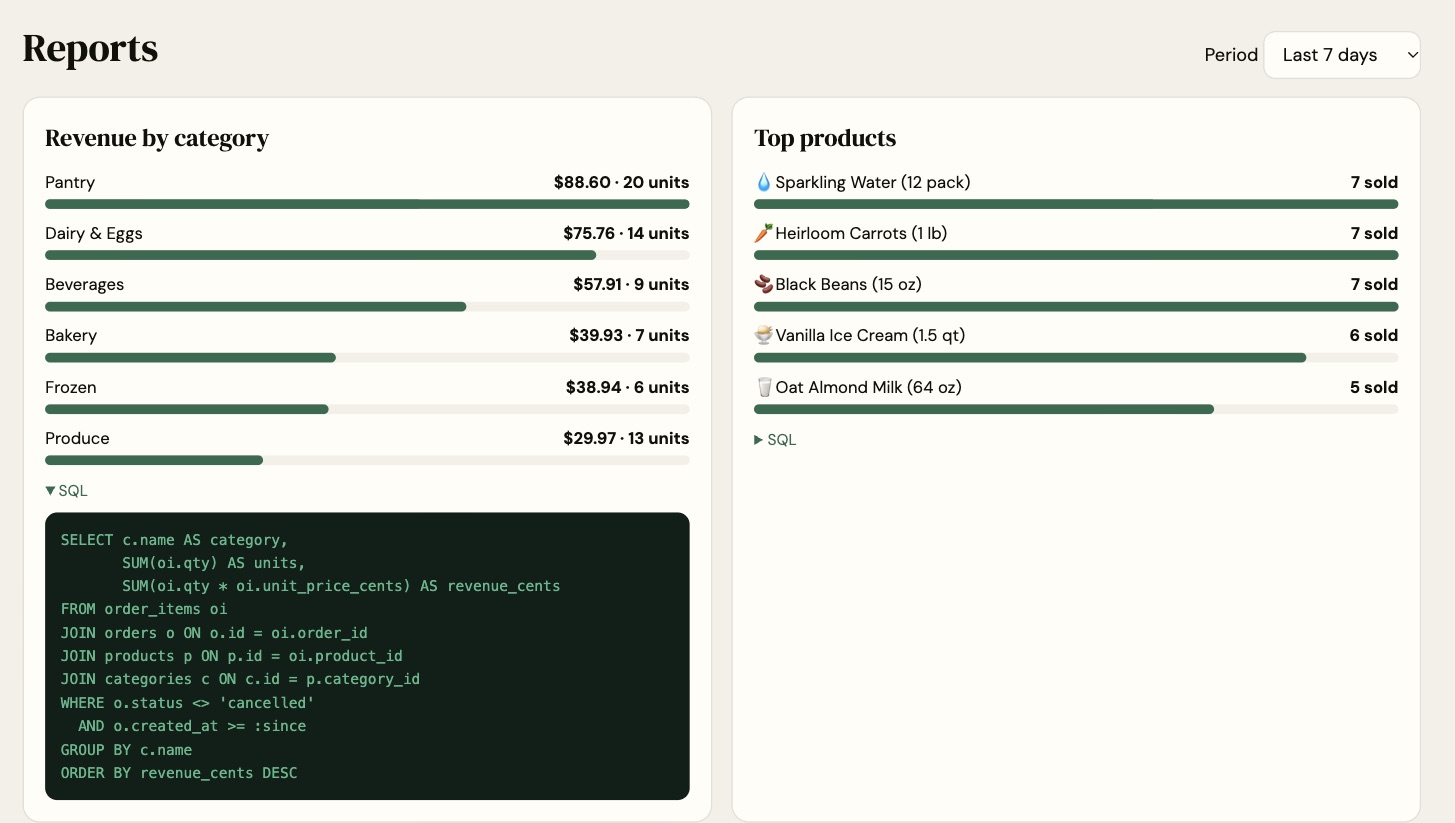Click the Pantry revenue progress bar
Viewport: 1455px width, 823px height.
pyautogui.click(x=367, y=204)
